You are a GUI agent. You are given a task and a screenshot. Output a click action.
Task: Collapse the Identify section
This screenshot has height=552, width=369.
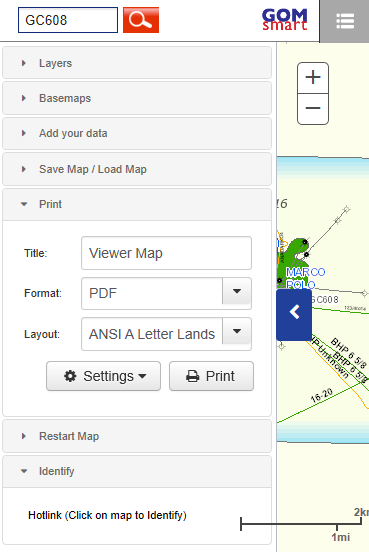(137, 471)
